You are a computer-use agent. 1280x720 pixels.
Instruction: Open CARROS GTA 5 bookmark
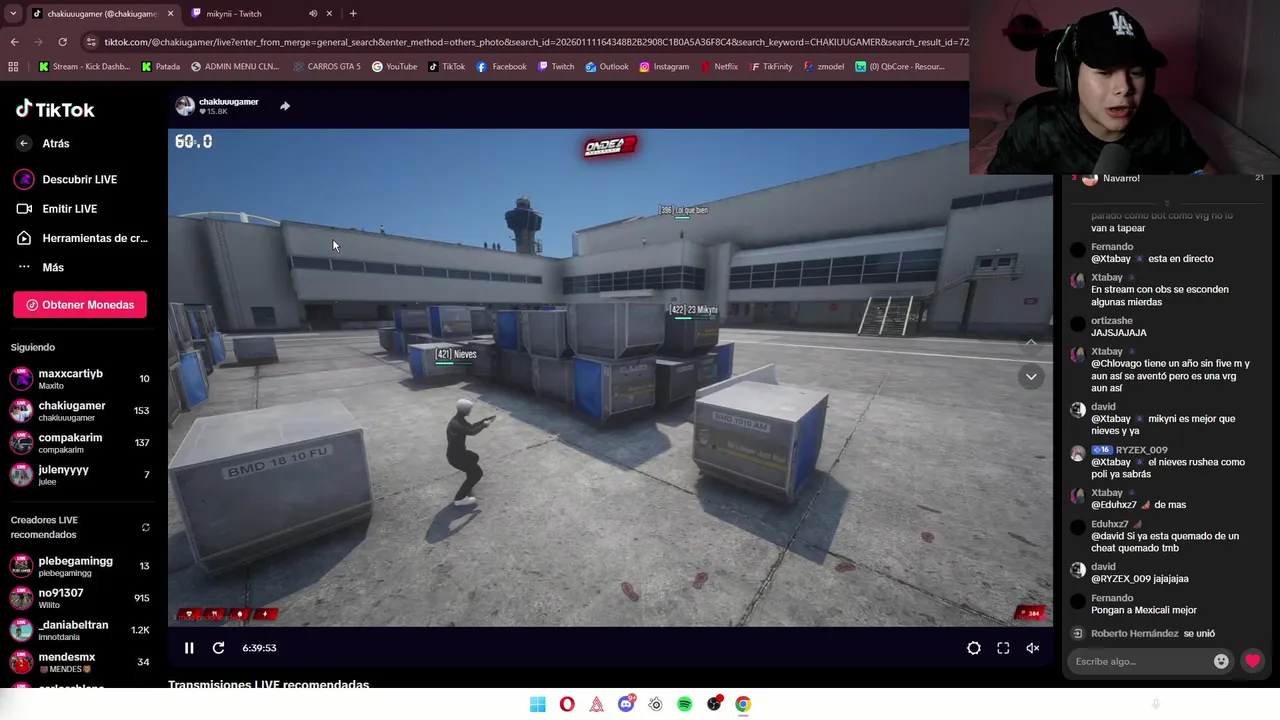[327, 67]
